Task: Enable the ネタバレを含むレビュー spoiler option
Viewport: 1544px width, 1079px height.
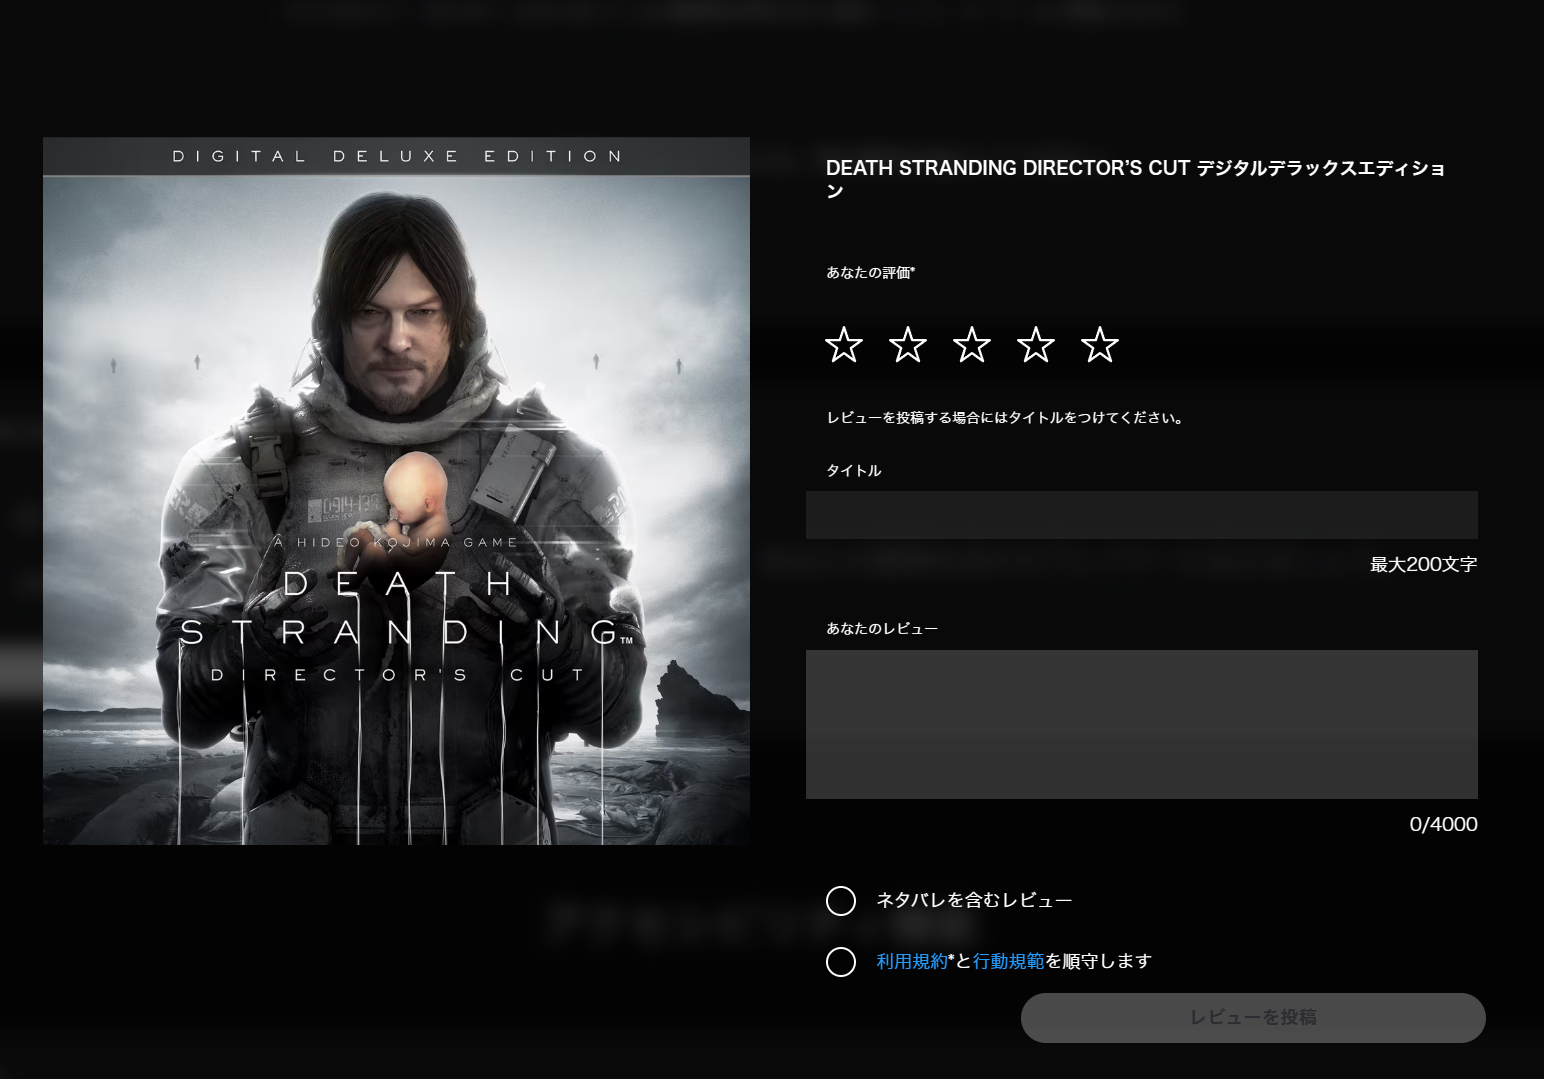Action: coord(841,901)
